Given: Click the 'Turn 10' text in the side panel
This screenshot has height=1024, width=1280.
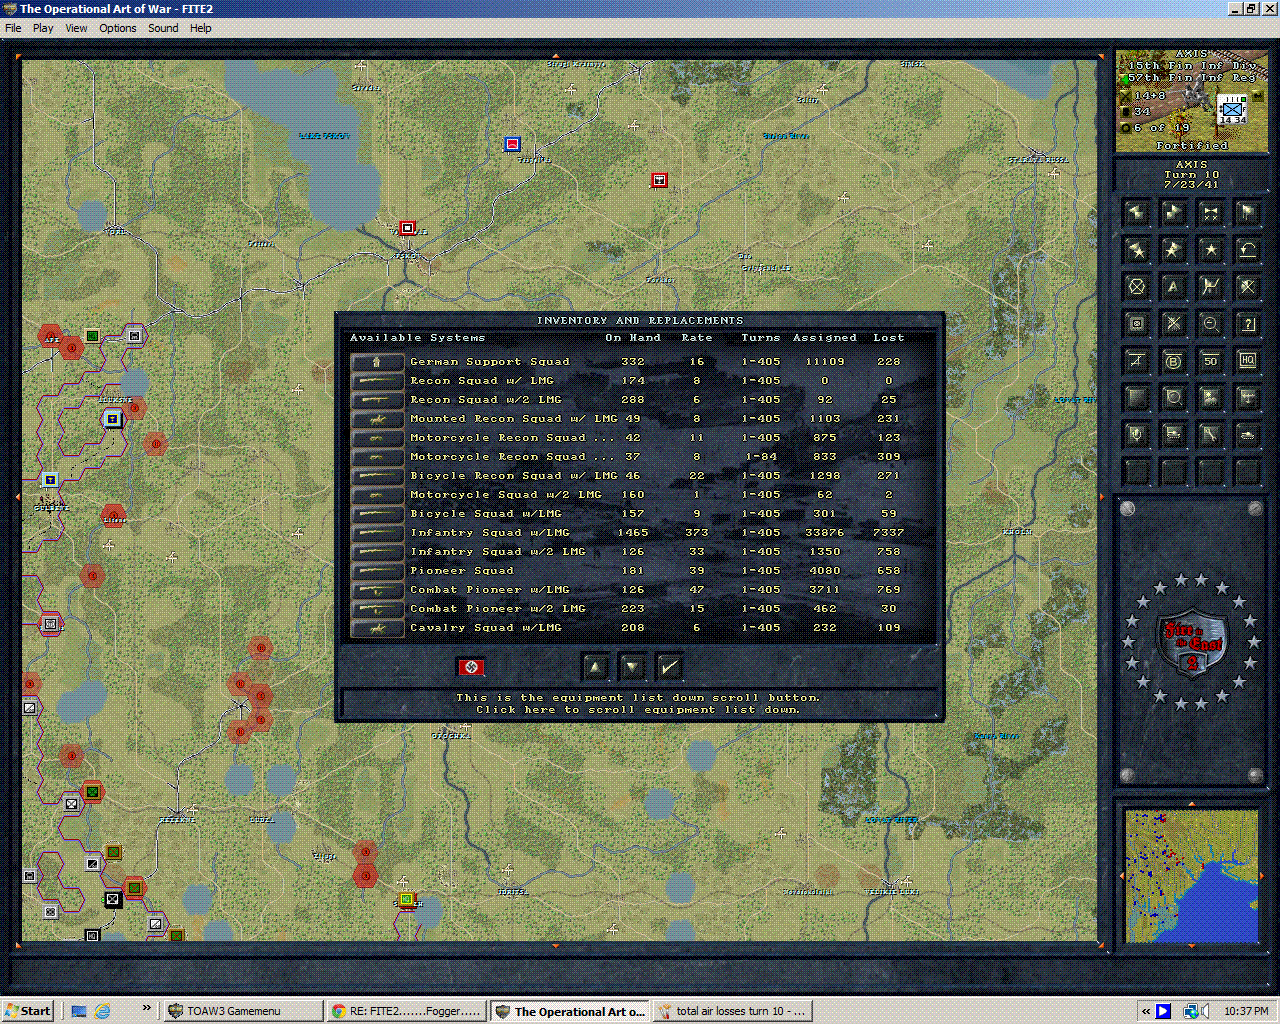Looking at the screenshot, I should click(1191, 175).
